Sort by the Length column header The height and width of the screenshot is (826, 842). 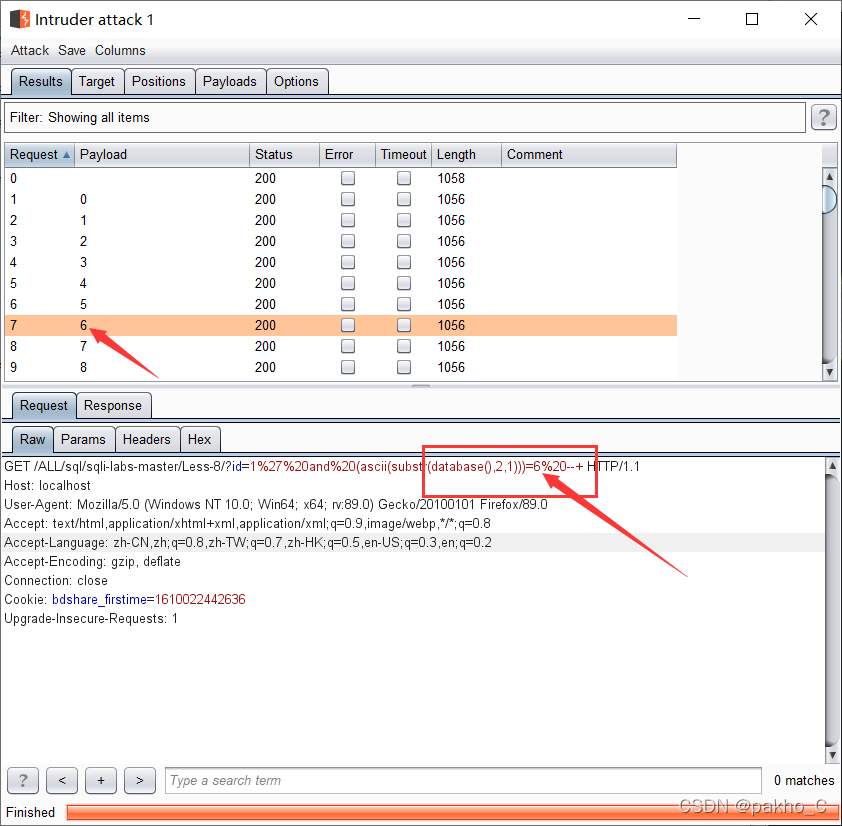coord(466,155)
